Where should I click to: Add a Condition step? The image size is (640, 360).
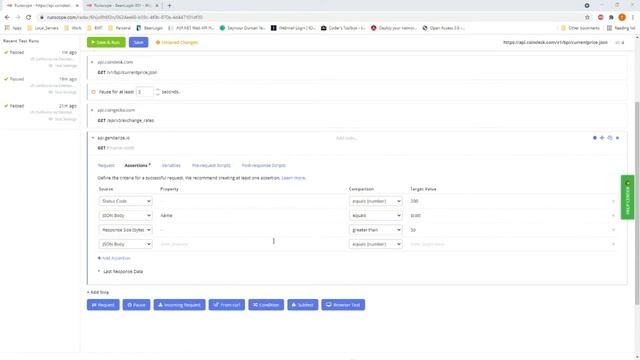pos(266,305)
